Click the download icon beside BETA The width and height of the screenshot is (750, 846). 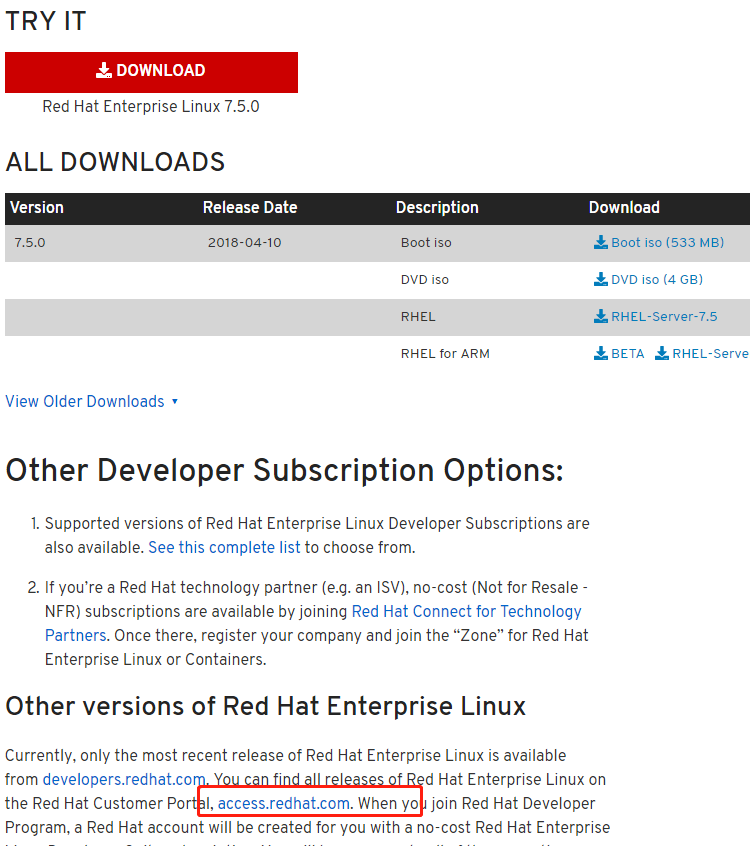[601, 353]
